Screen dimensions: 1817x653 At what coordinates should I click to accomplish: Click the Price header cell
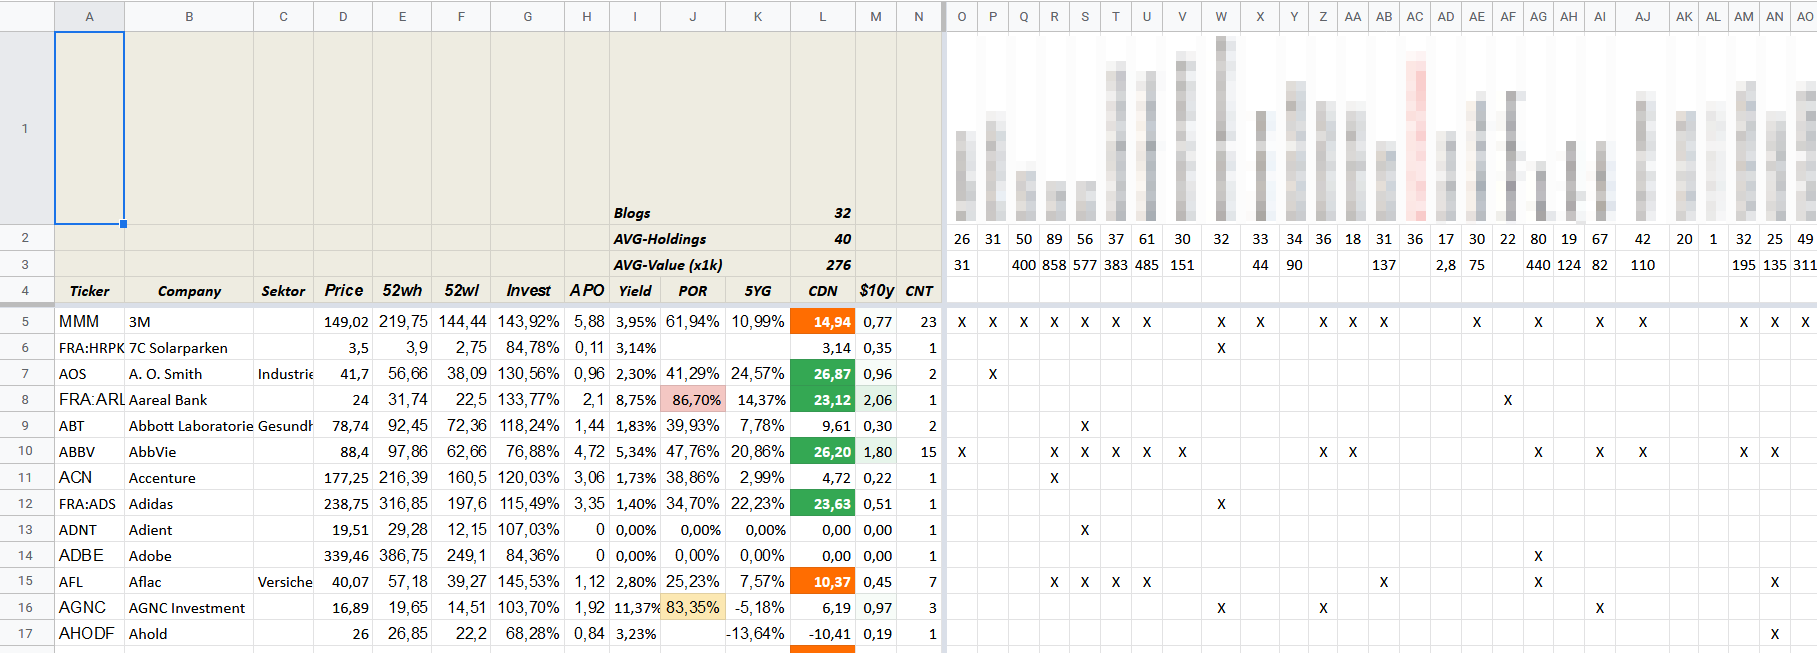pyautogui.click(x=343, y=290)
